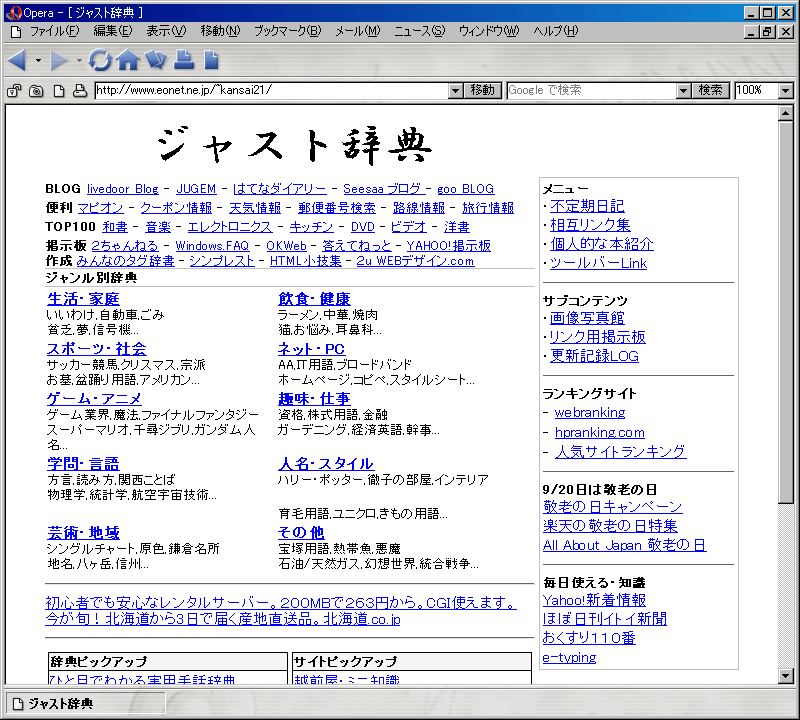Screen dimensions: 800x720
Task: Open the Forward button history dropdown arrow
Action: pyautogui.click(x=79, y=61)
